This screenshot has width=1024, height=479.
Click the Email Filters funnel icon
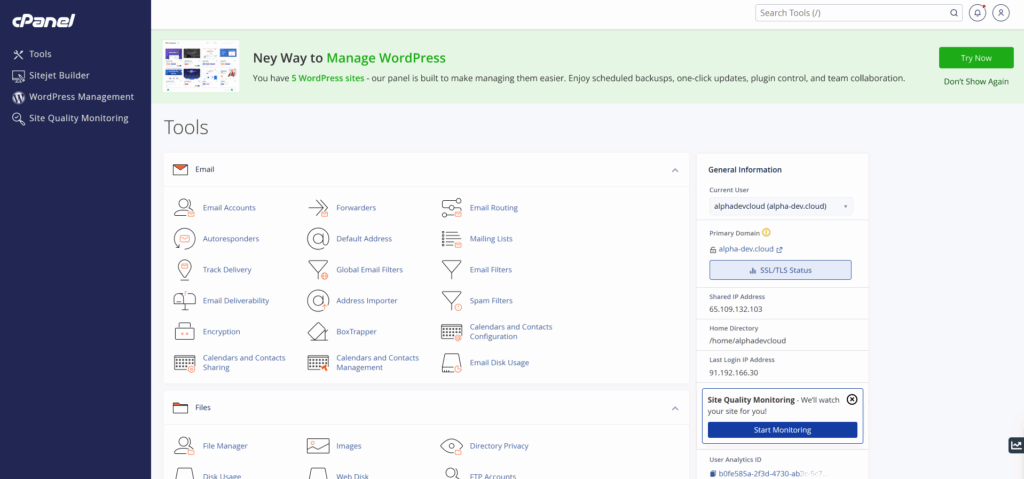click(x=451, y=269)
